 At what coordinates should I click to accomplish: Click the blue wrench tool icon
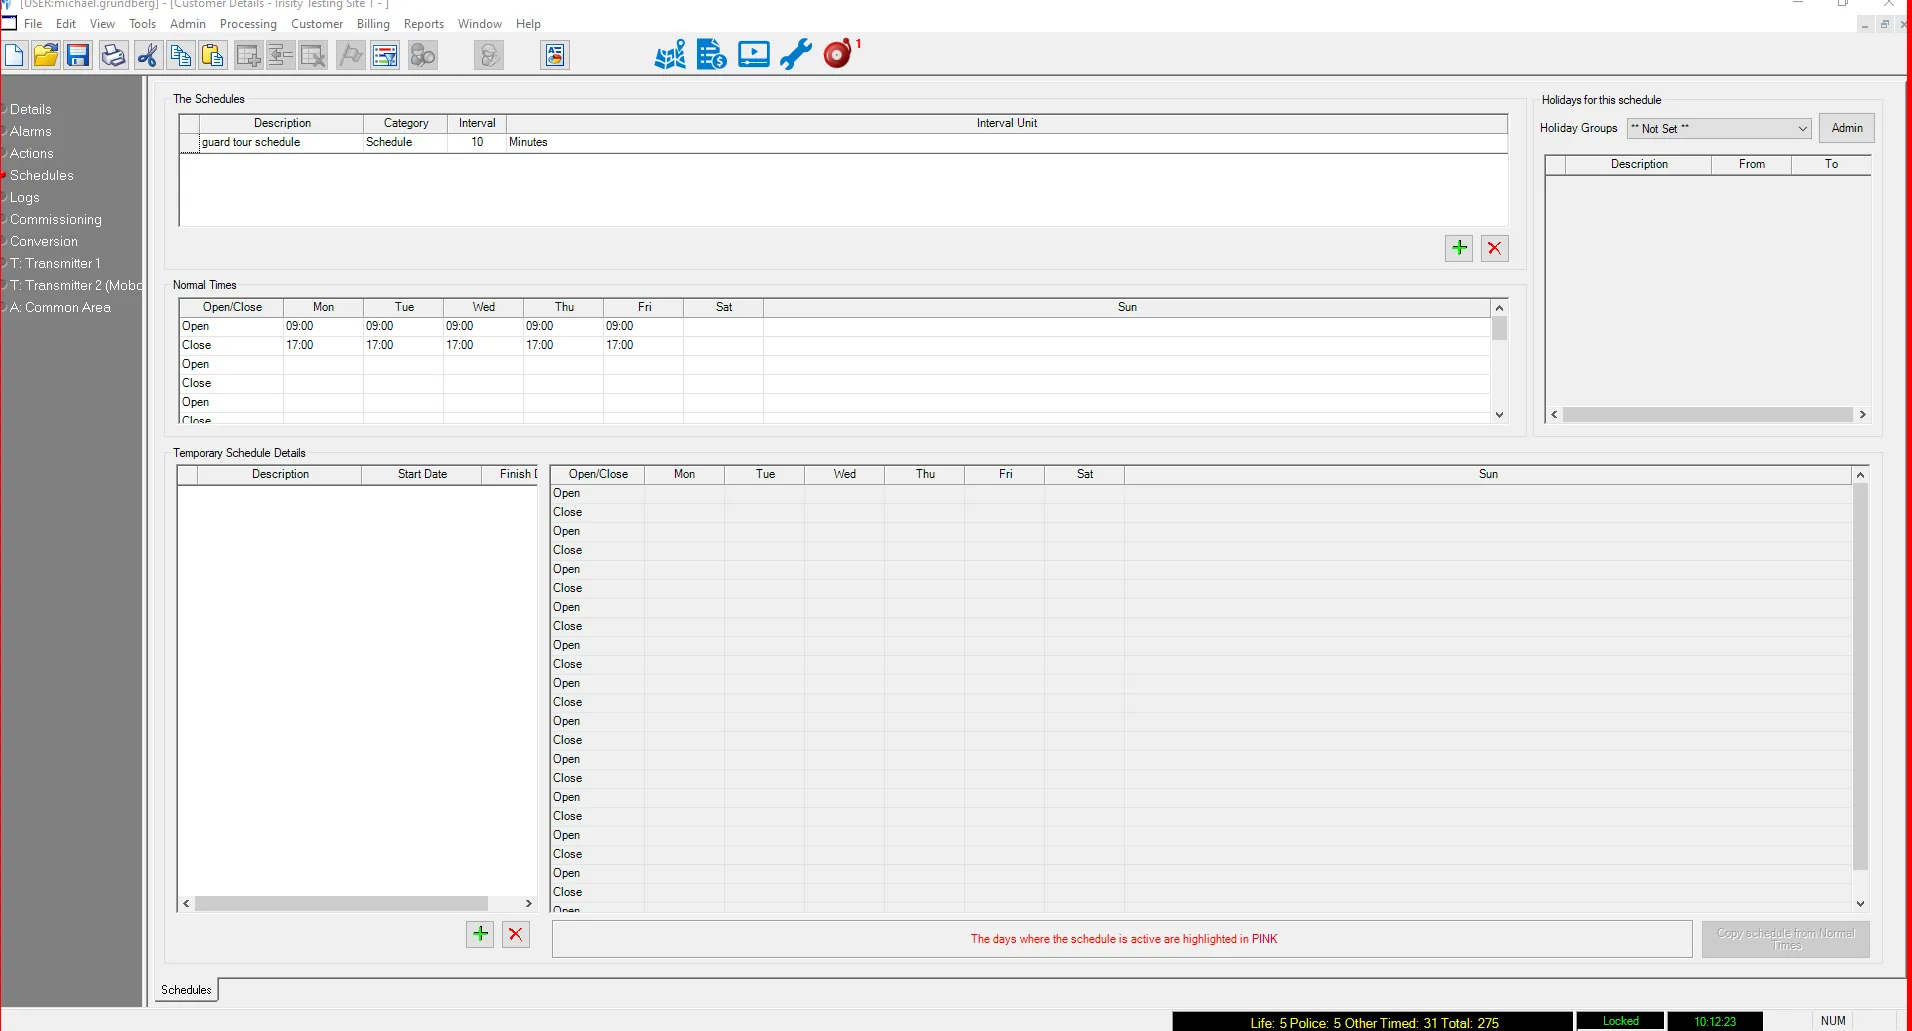(796, 54)
